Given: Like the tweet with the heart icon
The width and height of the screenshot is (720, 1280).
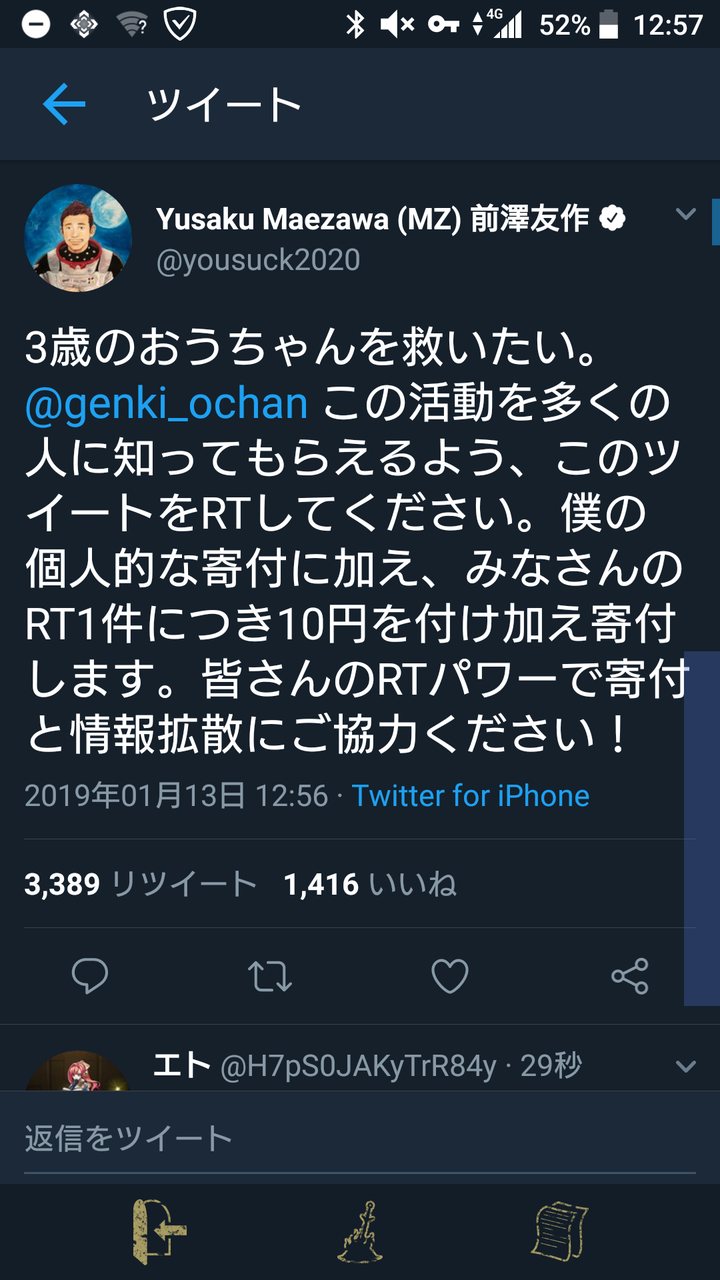Looking at the screenshot, I should tap(450, 976).
